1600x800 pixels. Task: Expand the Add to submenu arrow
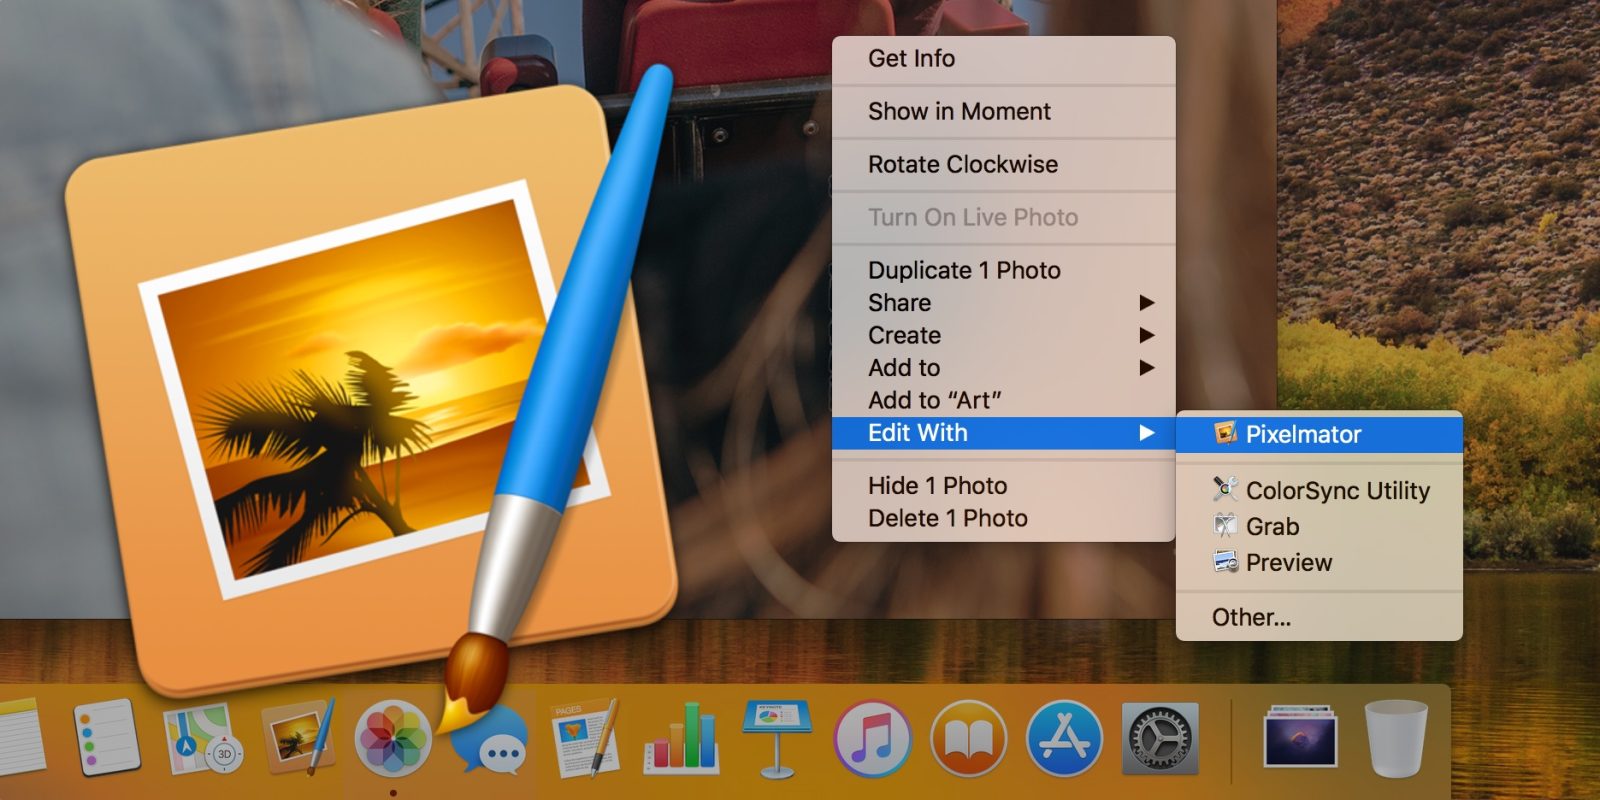[1147, 368]
